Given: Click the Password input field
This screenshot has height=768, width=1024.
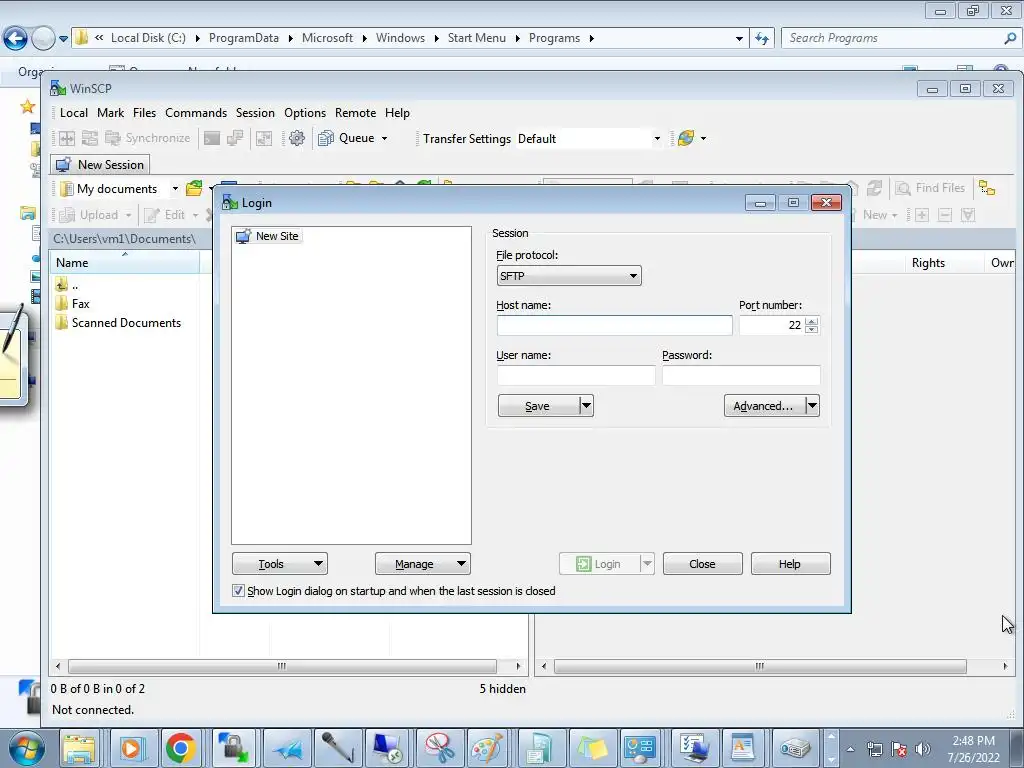Looking at the screenshot, I should click(x=741, y=376).
